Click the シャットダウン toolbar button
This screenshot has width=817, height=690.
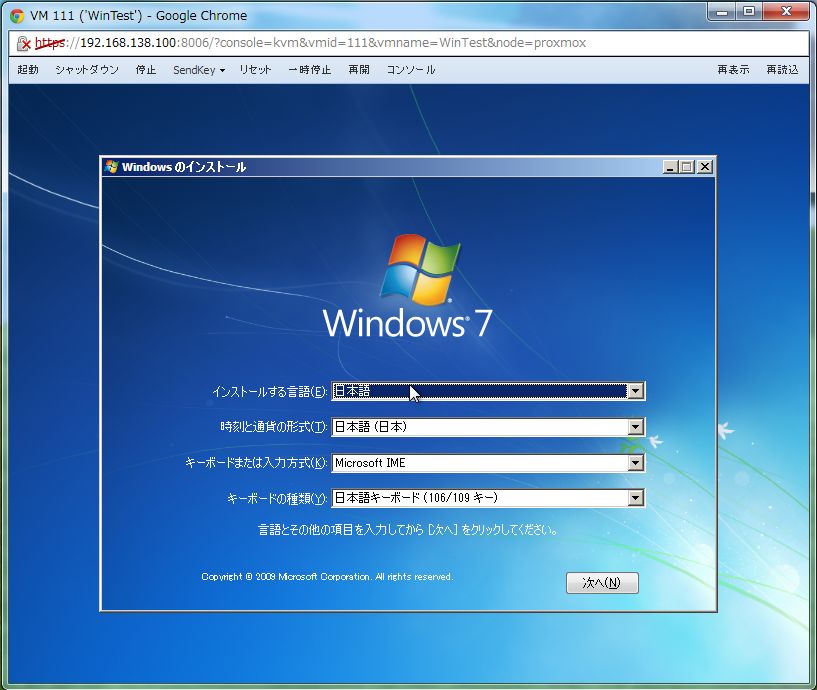coord(87,70)
